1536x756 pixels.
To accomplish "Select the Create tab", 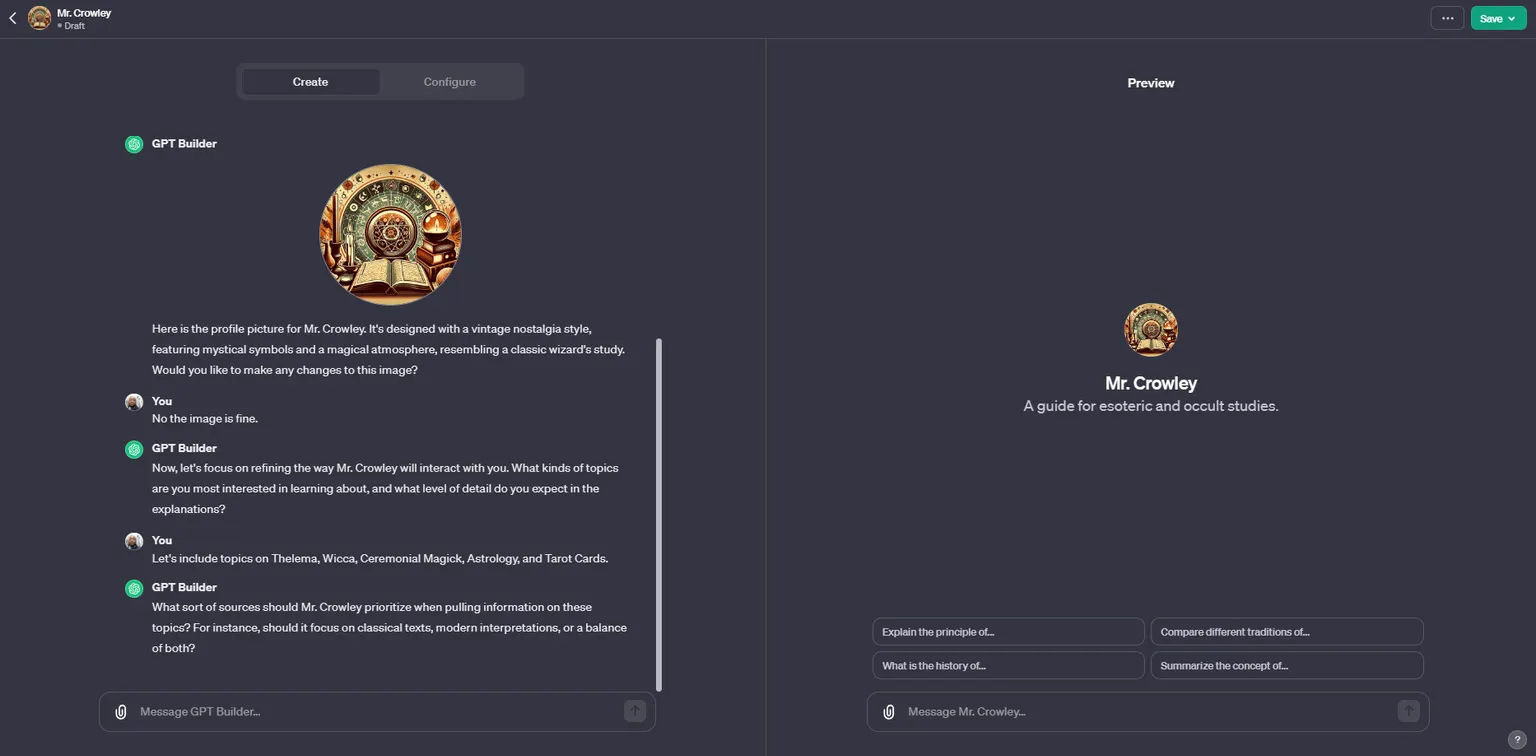I will click(310, 82).
